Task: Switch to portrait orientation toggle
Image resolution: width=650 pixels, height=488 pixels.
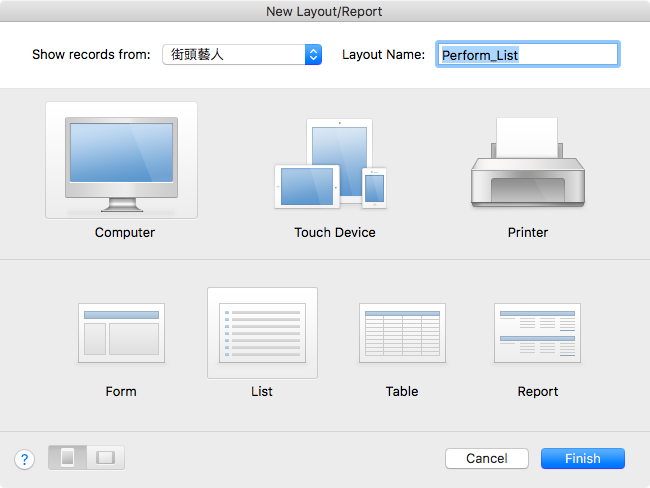Action: tap(68, 458)
